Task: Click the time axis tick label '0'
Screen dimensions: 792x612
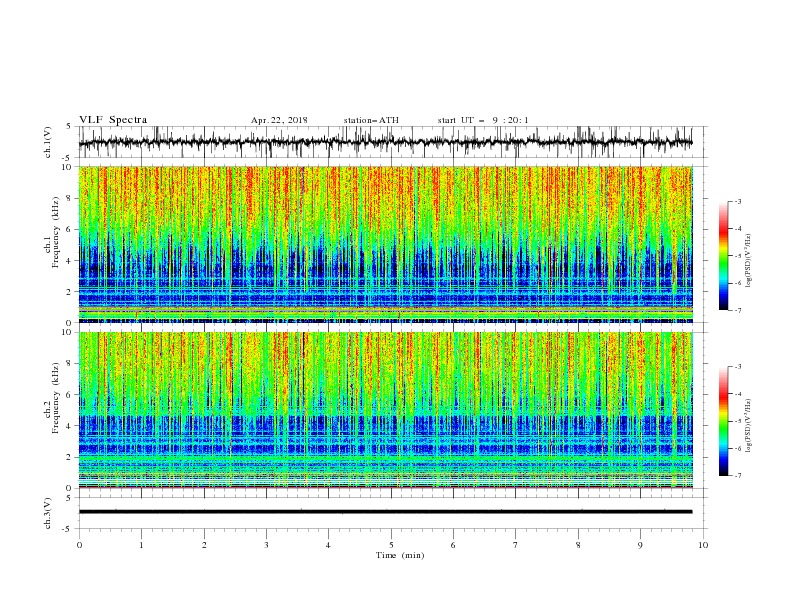Action: (79, 545)
